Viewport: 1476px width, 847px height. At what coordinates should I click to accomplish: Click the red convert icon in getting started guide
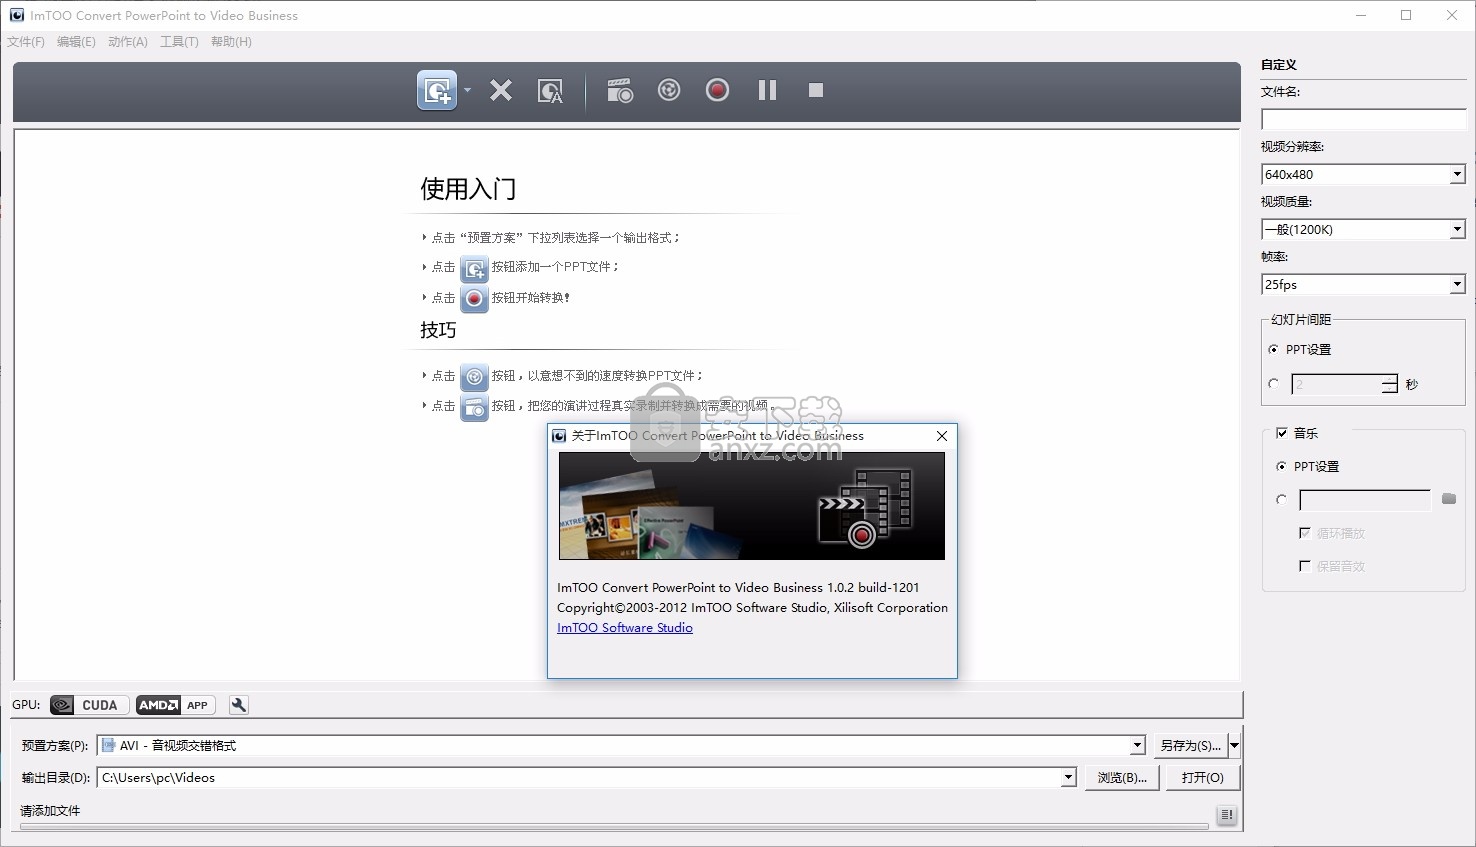[x=474, y=298]
